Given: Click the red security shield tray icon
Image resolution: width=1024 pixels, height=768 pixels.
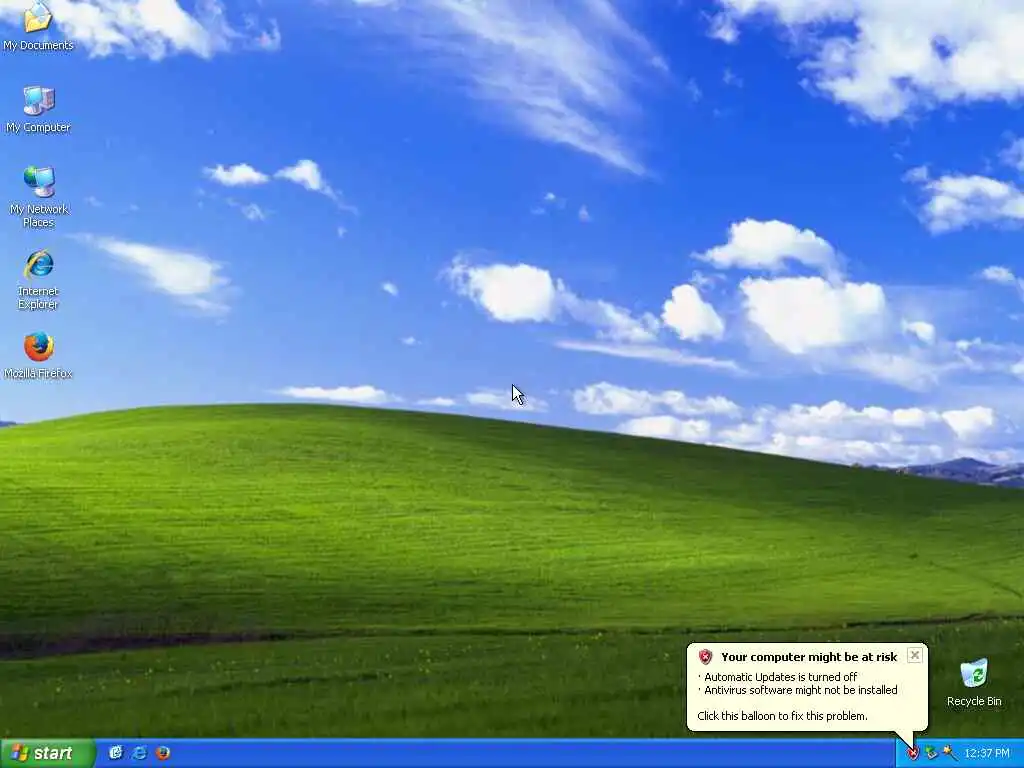Looking at the screenshot, I should (912, 754).
